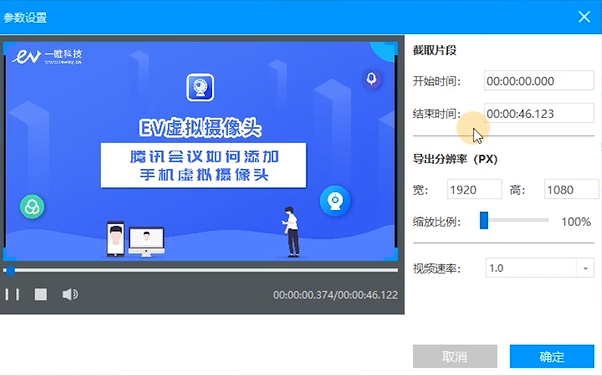This screenshot has height=376, width=602.
Task: Open the 视频速率 dropdown arrow
Action: 585,268
